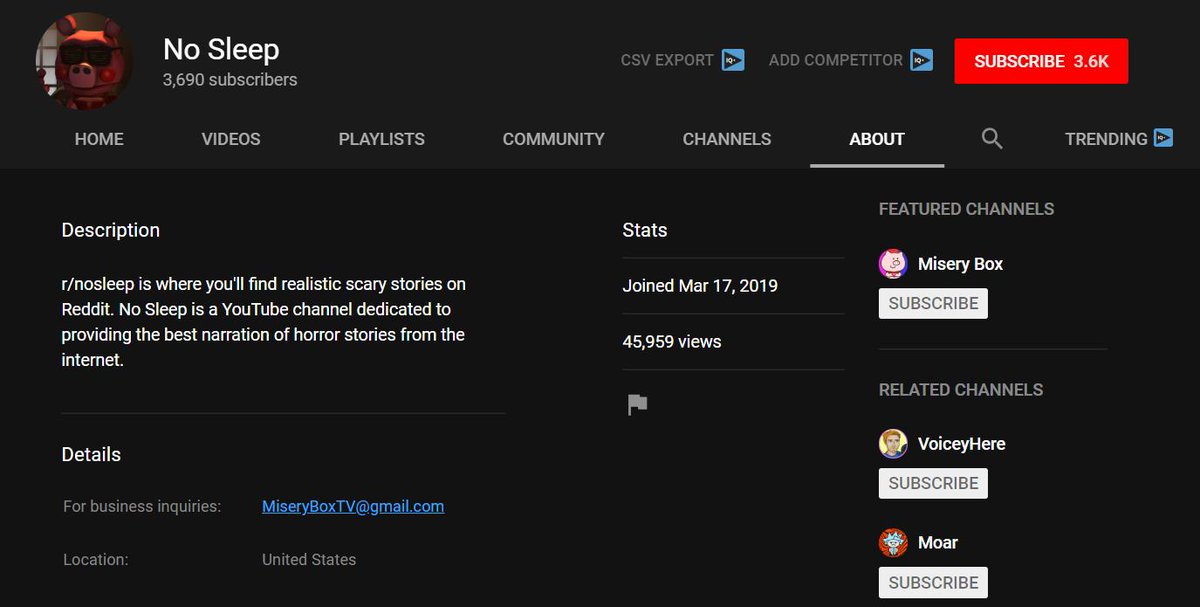The width and height of the screenshot is (1200, 607).
Task: Select the About tab
Action: pos(877,139)
